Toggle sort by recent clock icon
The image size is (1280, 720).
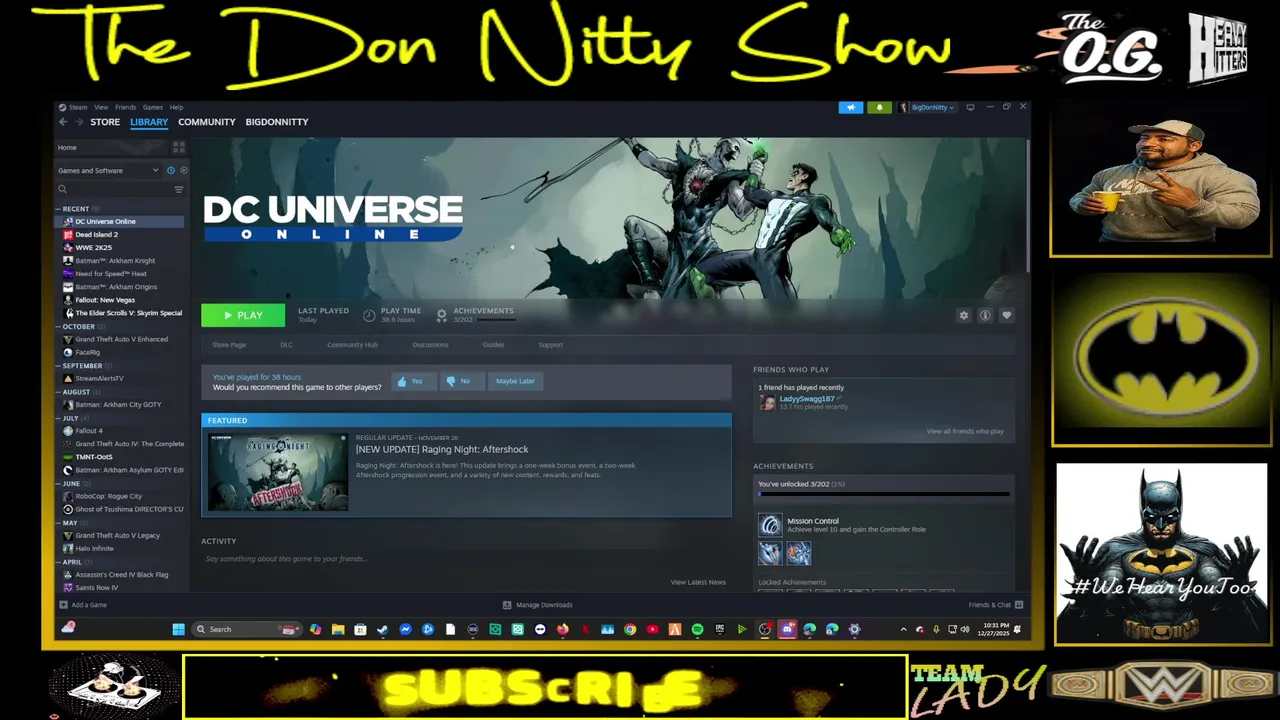[171, 171]
